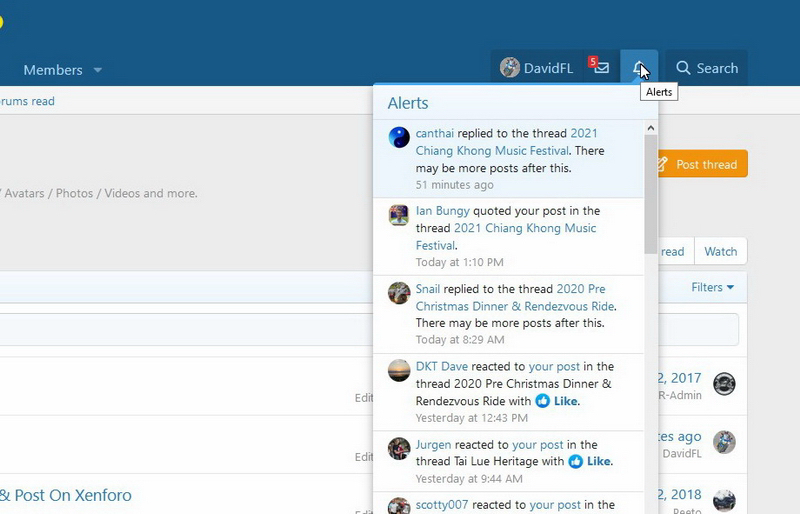The height and width of the screenshot is (514, 800).
Task: Click Snail's avatar in alerts
Action: coord(399,292)
